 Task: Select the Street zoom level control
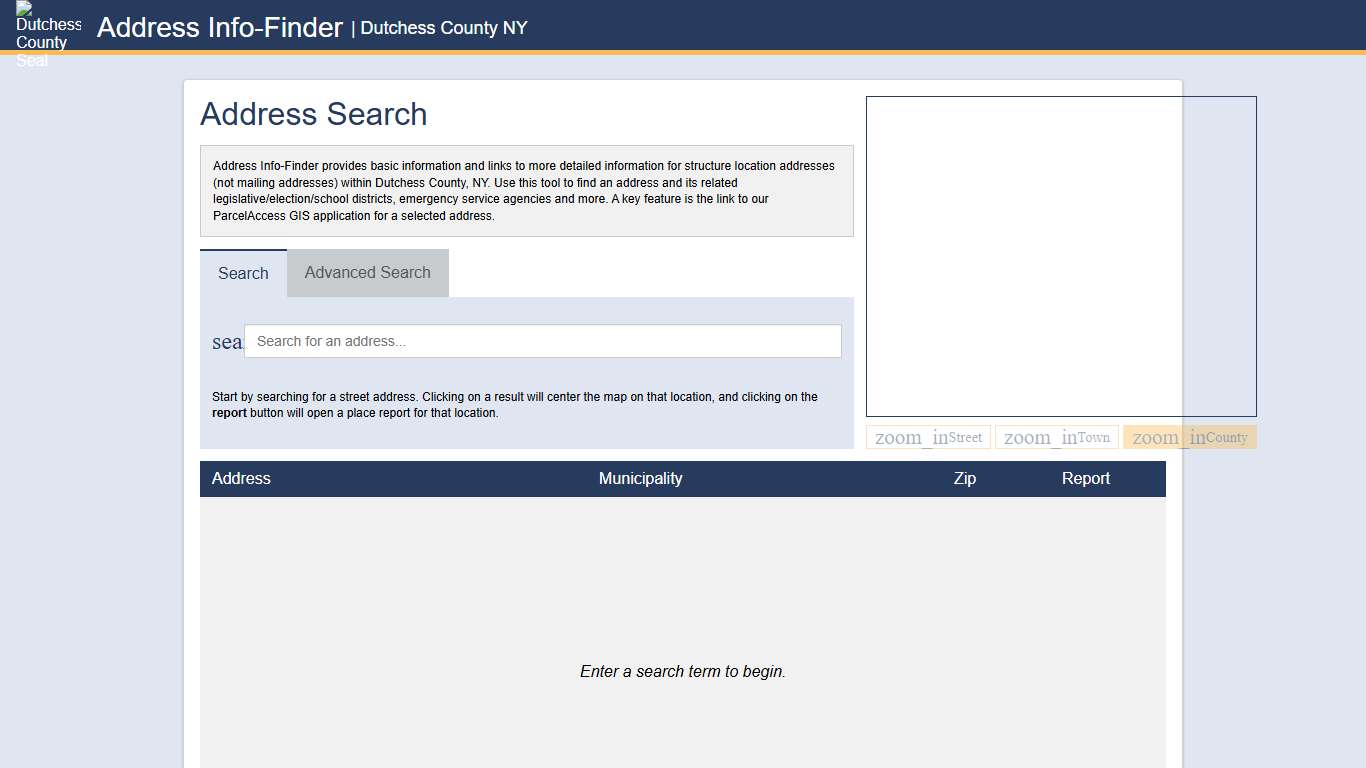click(x=927, y=436)
